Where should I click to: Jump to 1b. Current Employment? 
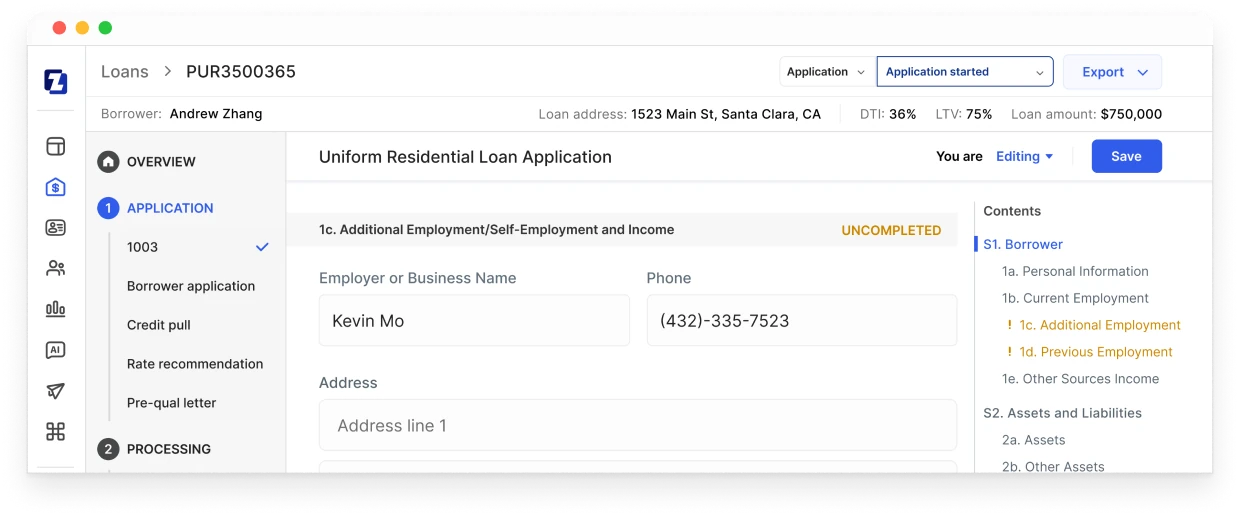click(1075, 298)
